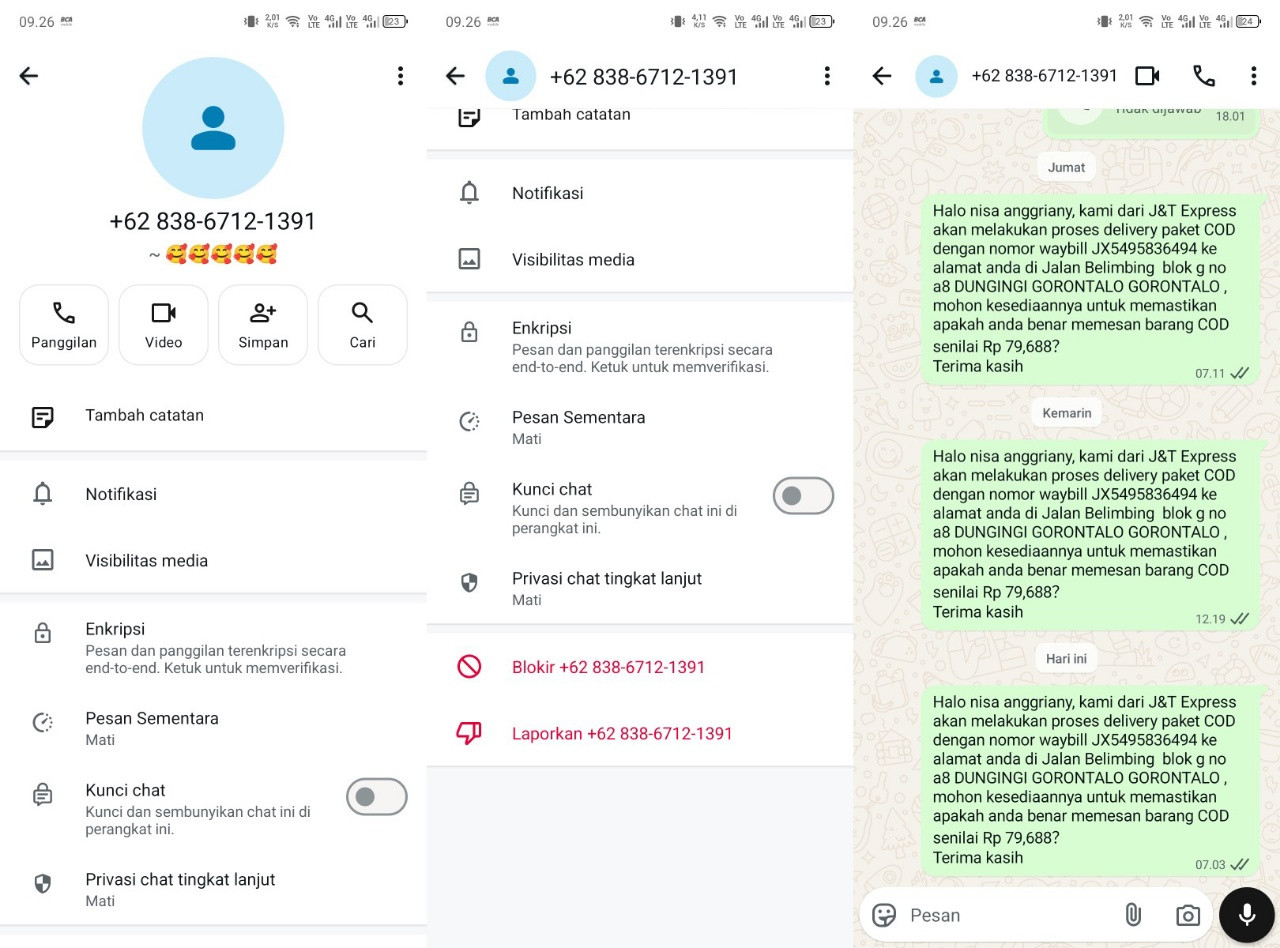The width and height of the screenshot is (1280, 948).
Task: Open Notifikasi settings in left screen
Action: pyautogui.click(x=213, y=494)
